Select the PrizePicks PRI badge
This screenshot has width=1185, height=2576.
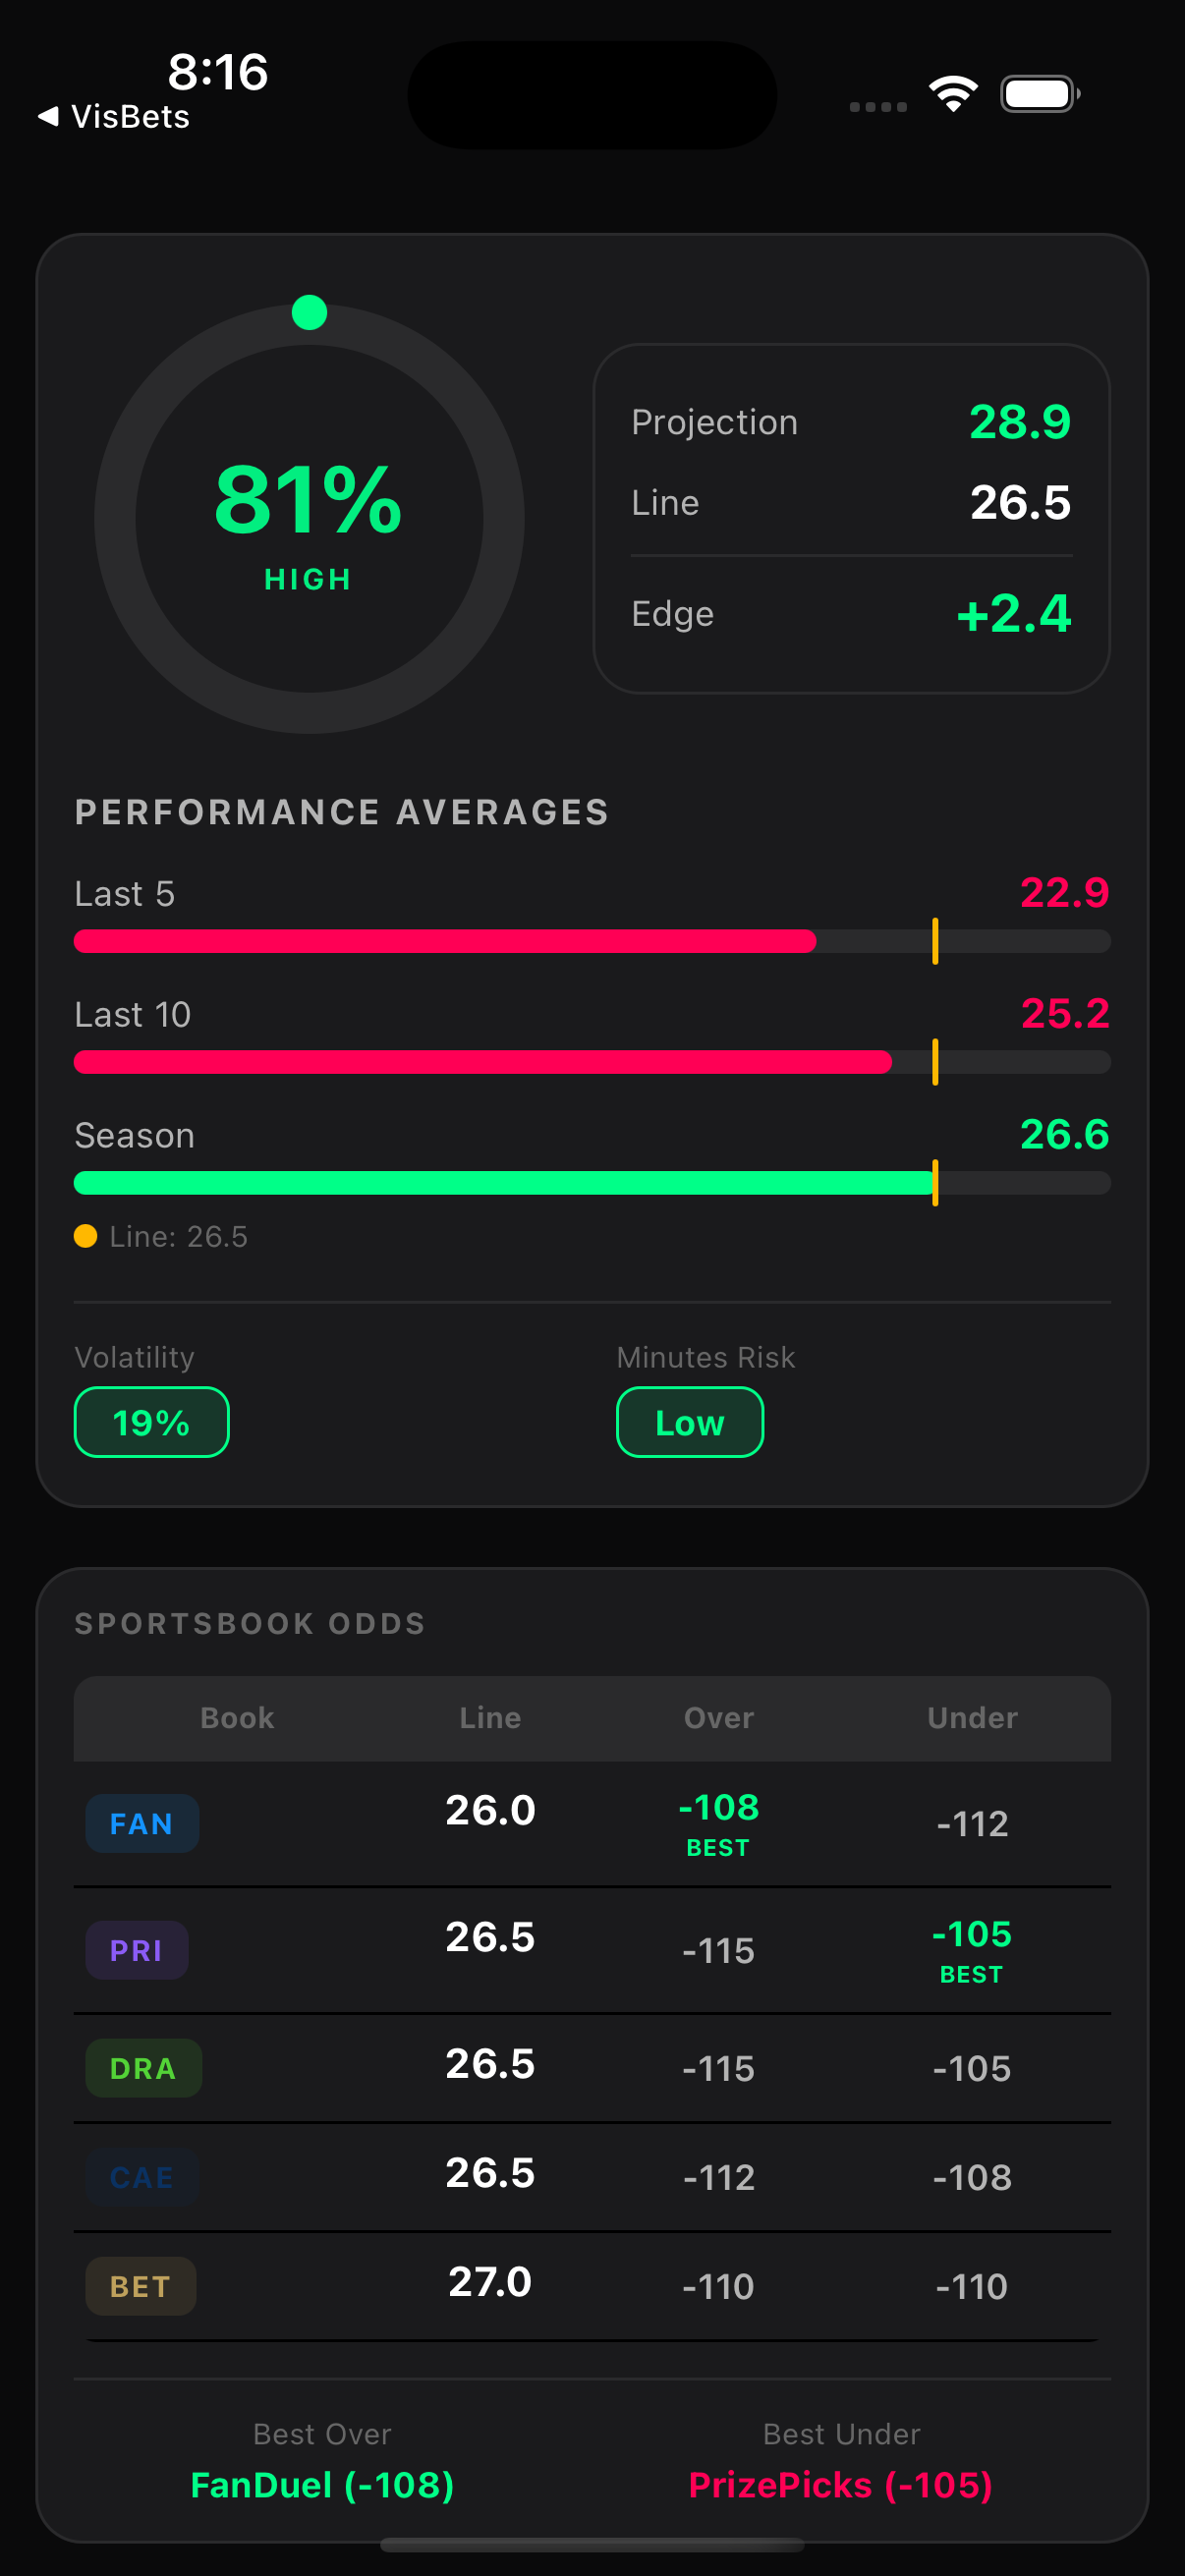point(137,1948)
